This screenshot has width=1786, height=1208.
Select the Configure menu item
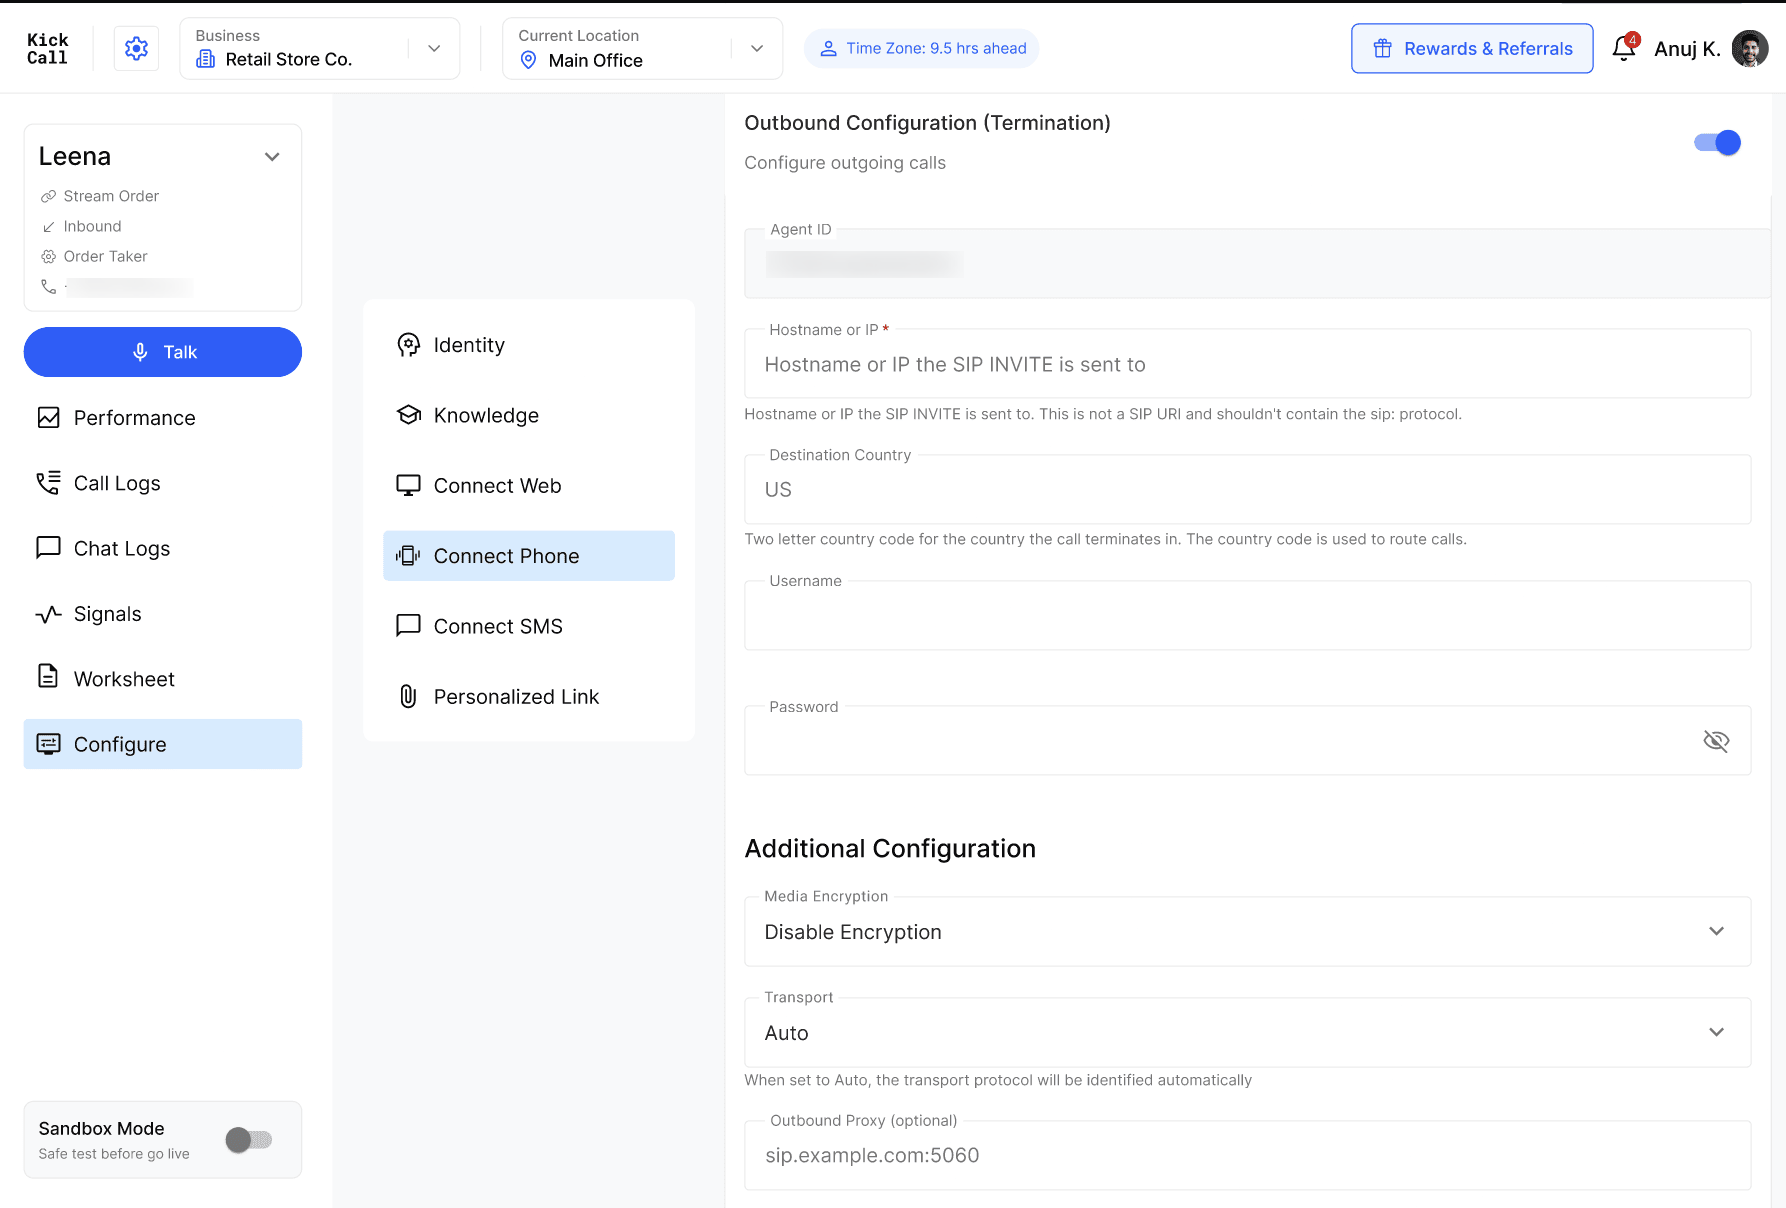(x=163, y=744)
